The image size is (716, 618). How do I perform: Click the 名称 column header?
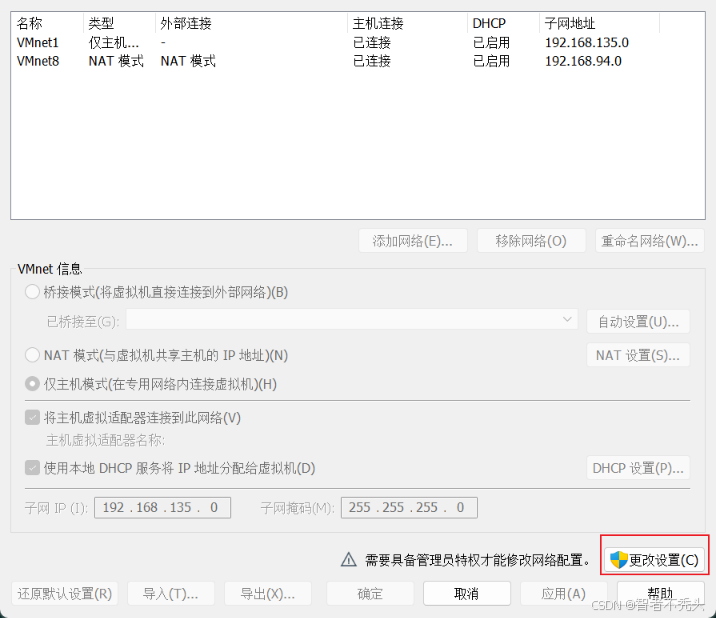pyautogui.click(x=47, y=23)
